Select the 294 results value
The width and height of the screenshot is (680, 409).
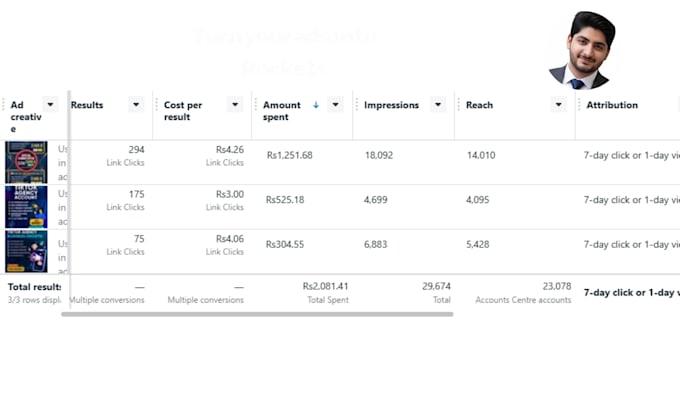pyautogui.click(x=136, y=150)
